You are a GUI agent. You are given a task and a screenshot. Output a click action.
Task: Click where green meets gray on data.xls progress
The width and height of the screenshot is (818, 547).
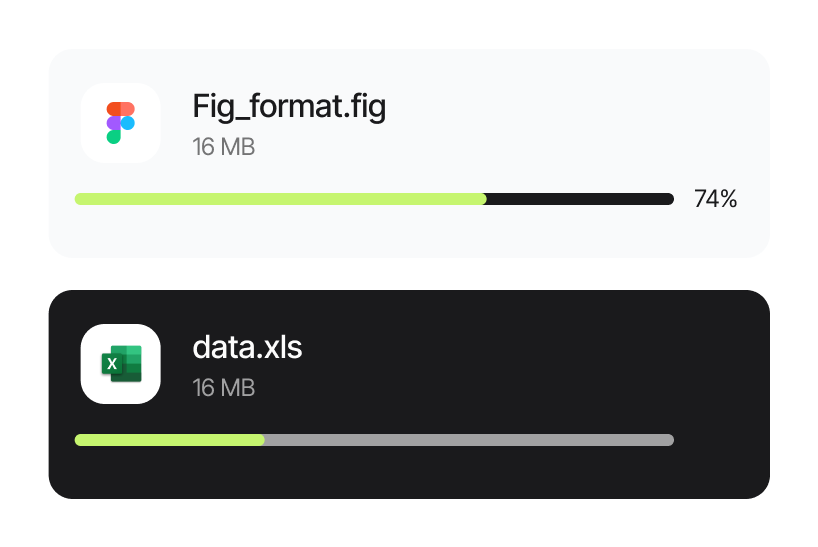264,440
